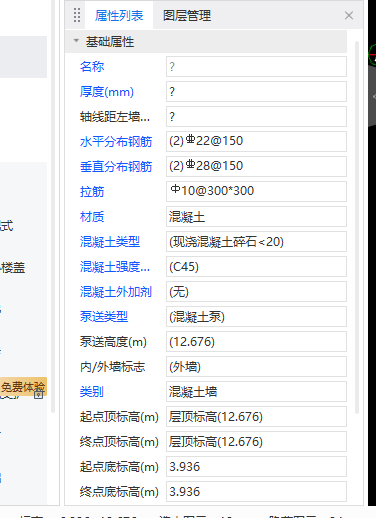Open the 类别 field showing 混凝土墙
376x518 pixels.
tap(256, 392)
